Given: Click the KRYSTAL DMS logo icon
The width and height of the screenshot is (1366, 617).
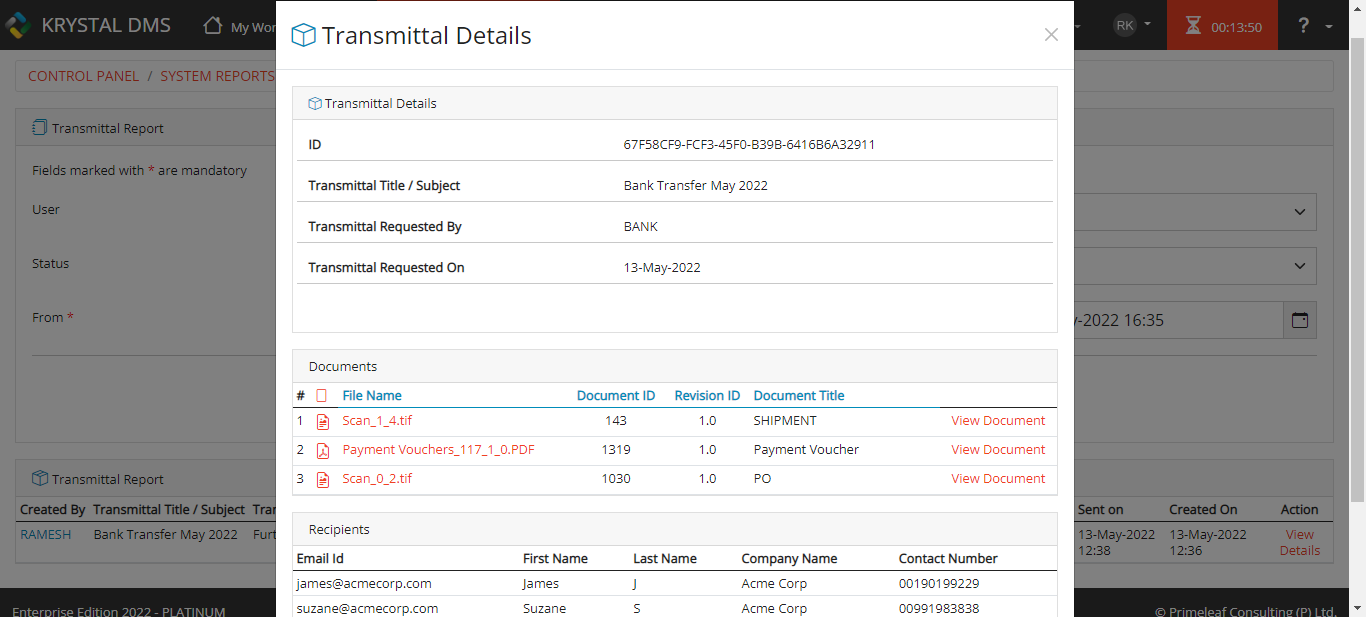Looking at the screenshot, I should point(17,25).
